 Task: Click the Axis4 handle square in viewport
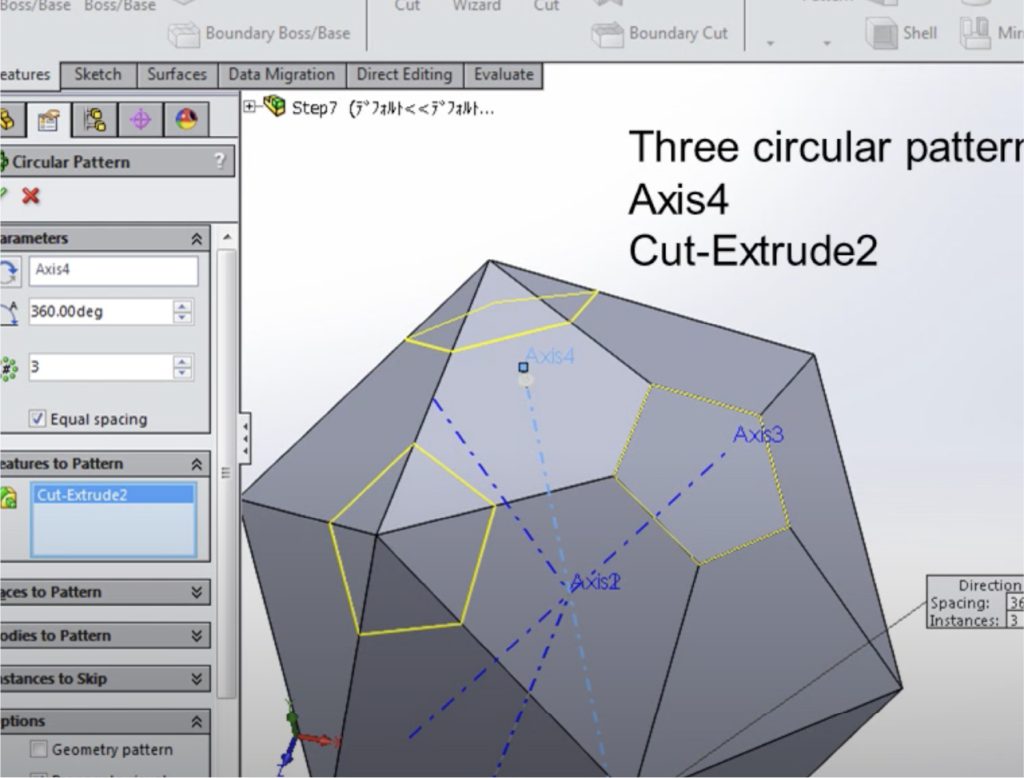523,367
